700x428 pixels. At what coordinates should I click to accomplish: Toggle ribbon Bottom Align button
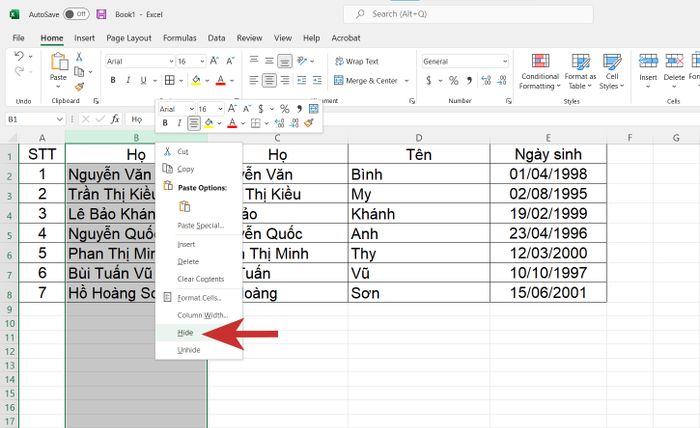click(284, 61)
